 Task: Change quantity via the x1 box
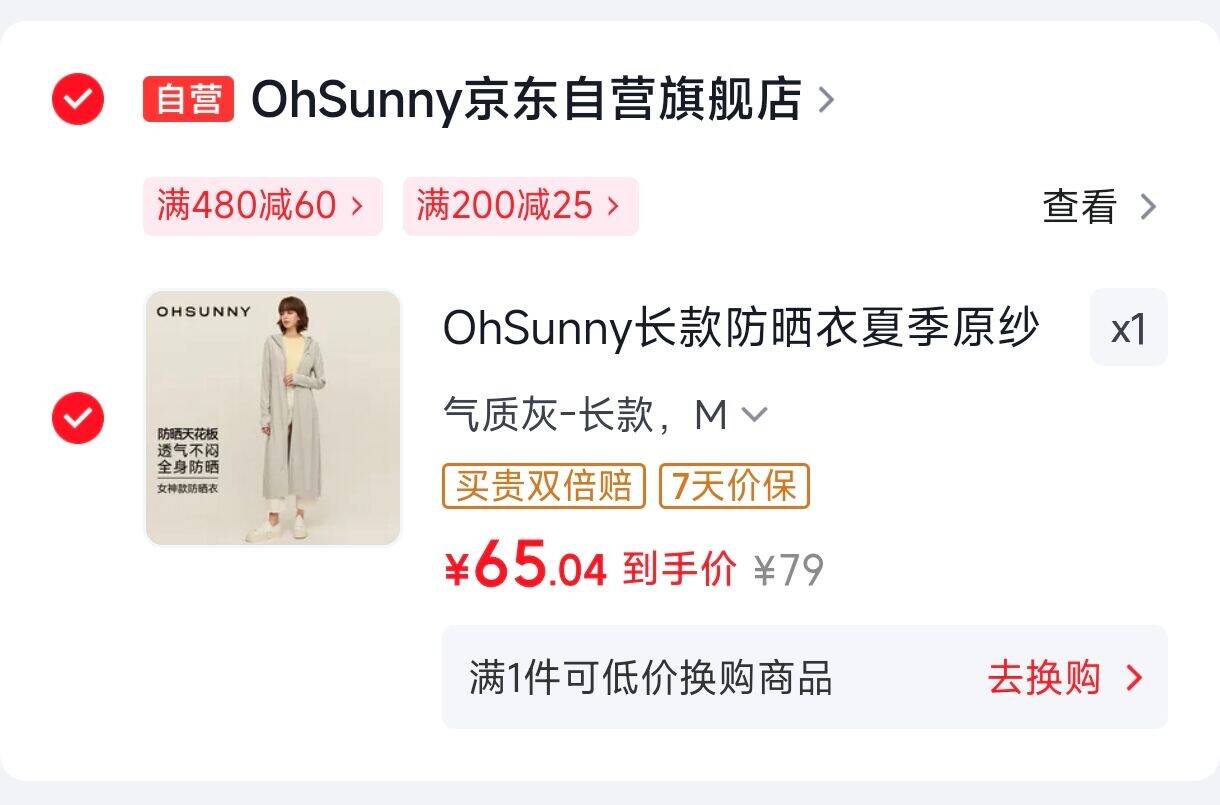coord(1128,328)
